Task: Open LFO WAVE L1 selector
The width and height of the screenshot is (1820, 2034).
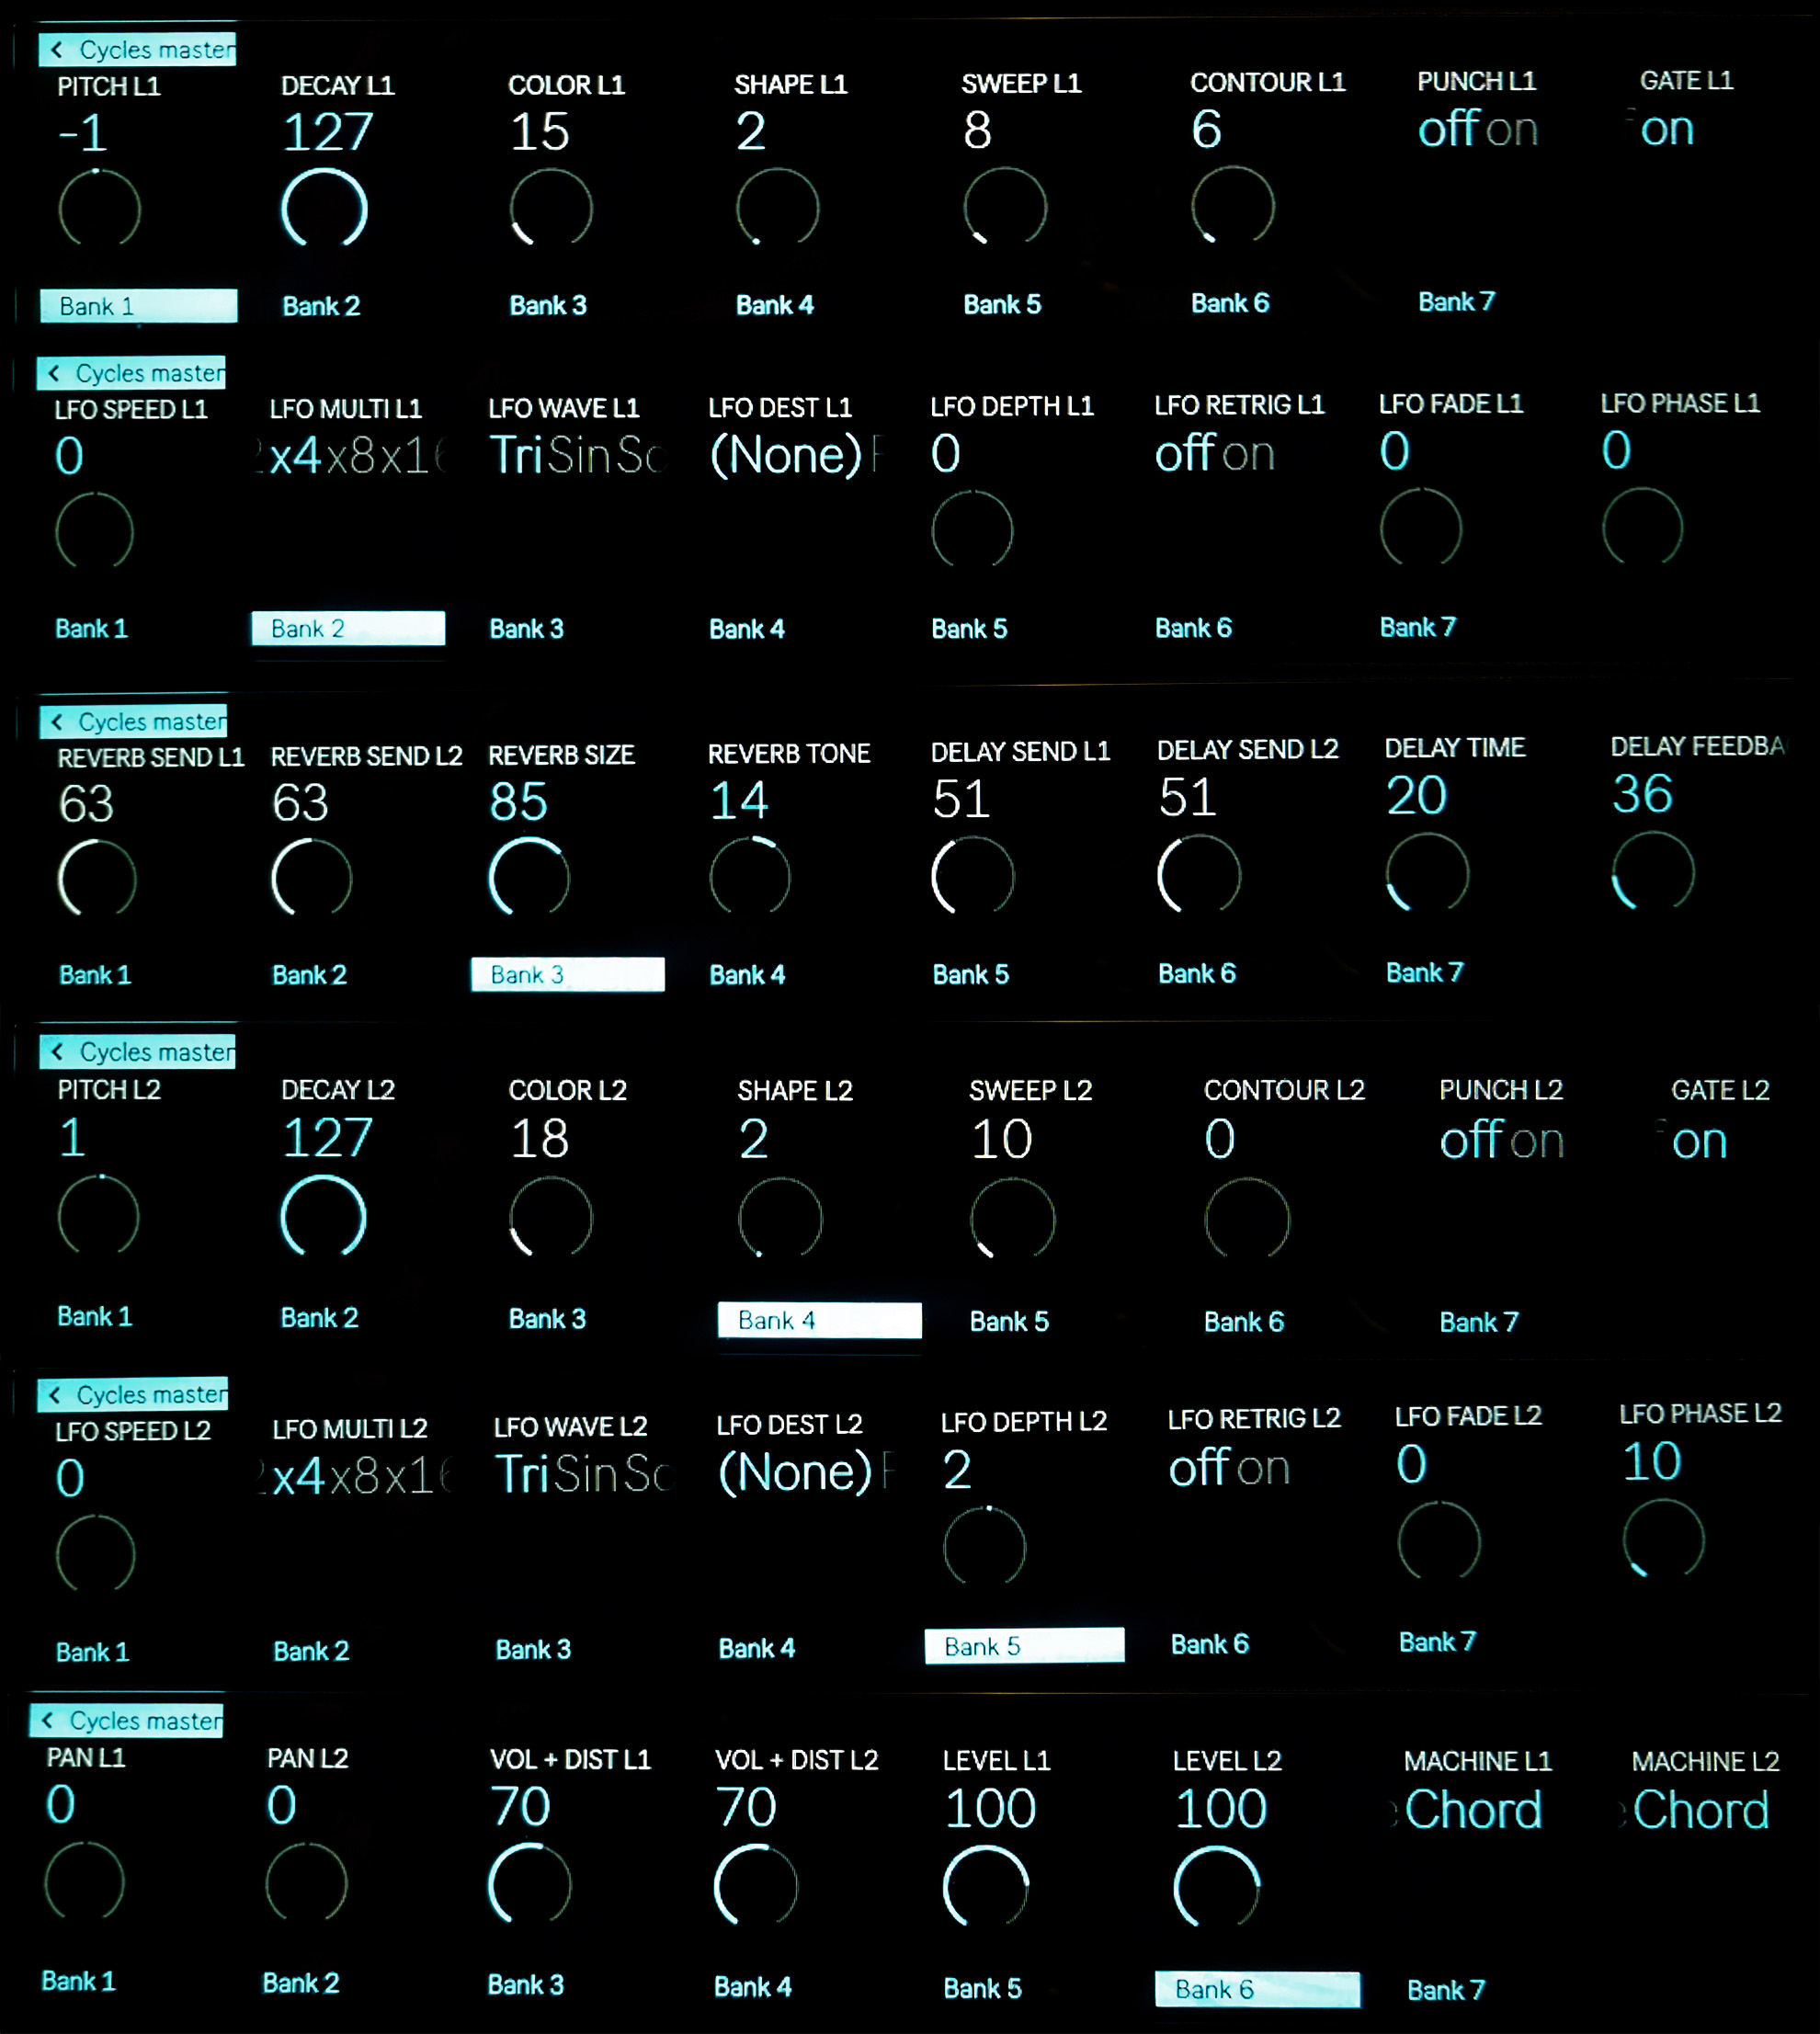Action: click(576, 455)
